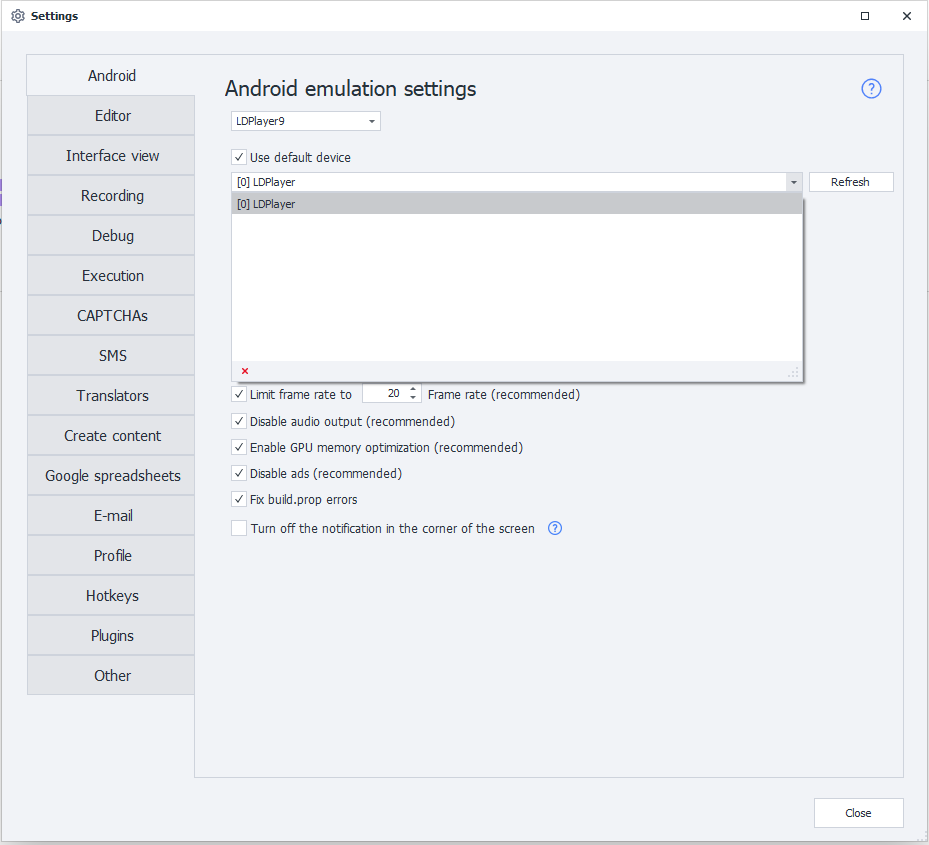
Task: Click the frame rate value field
Action: [x=385, y=394]
